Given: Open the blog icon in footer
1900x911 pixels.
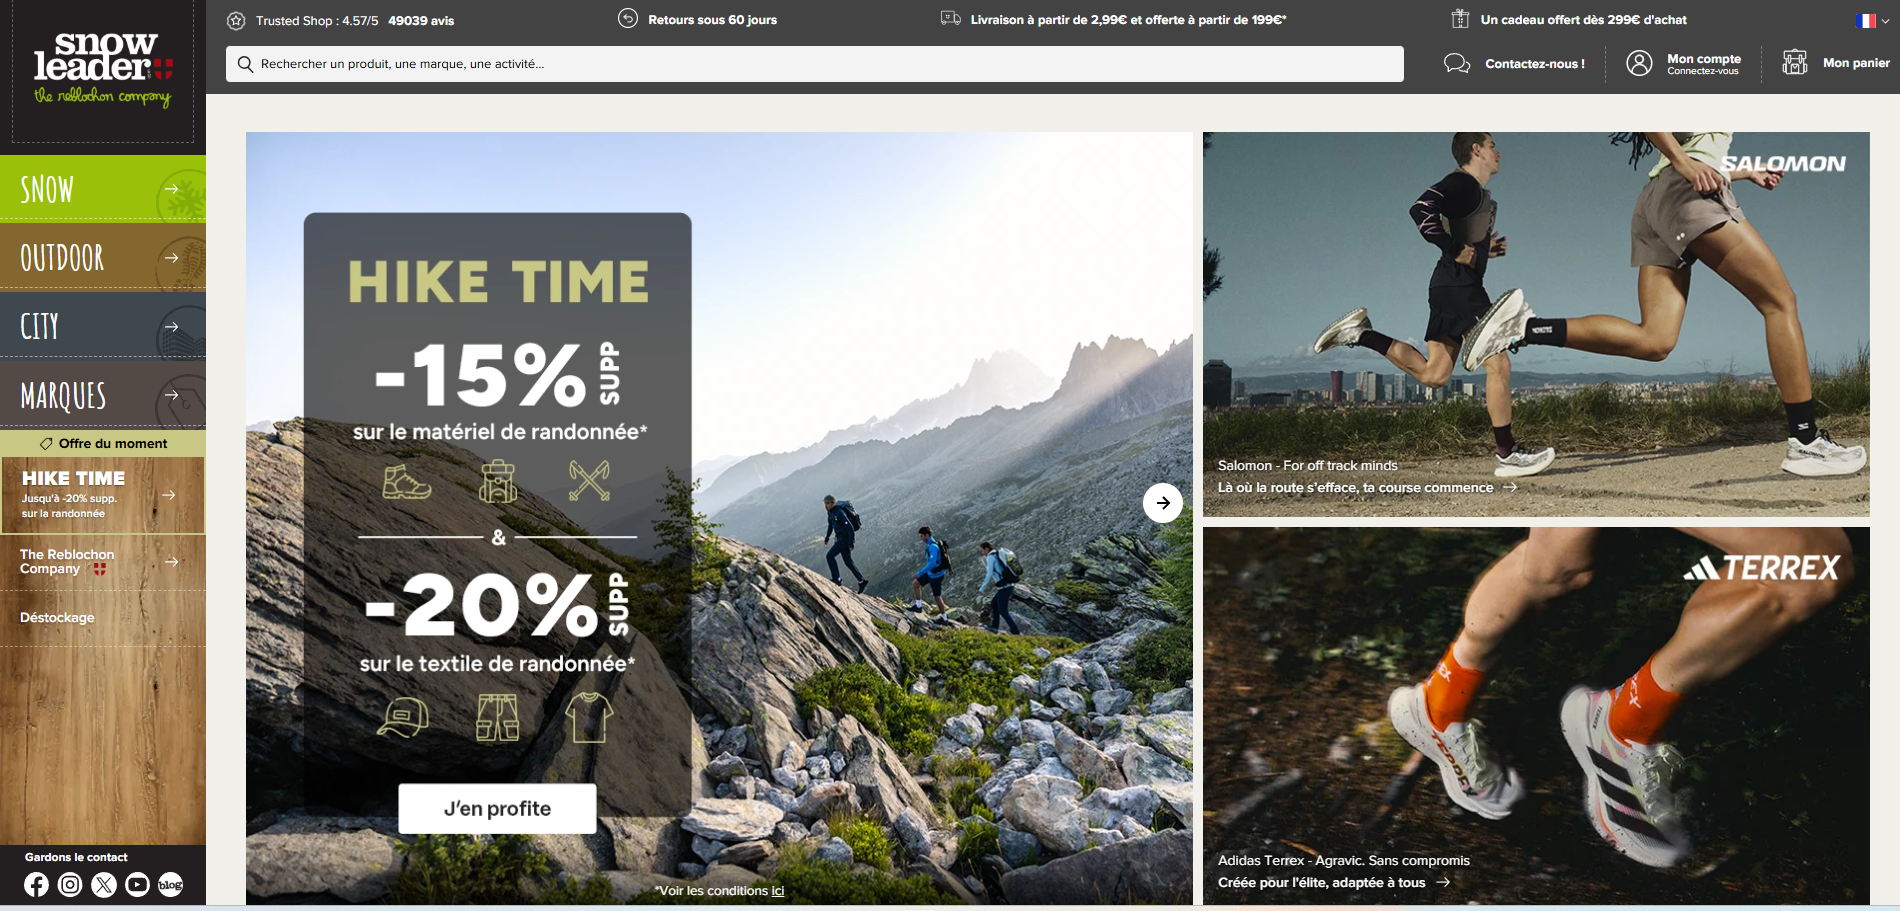Looking at the screenshot, I should coord(171,884).
